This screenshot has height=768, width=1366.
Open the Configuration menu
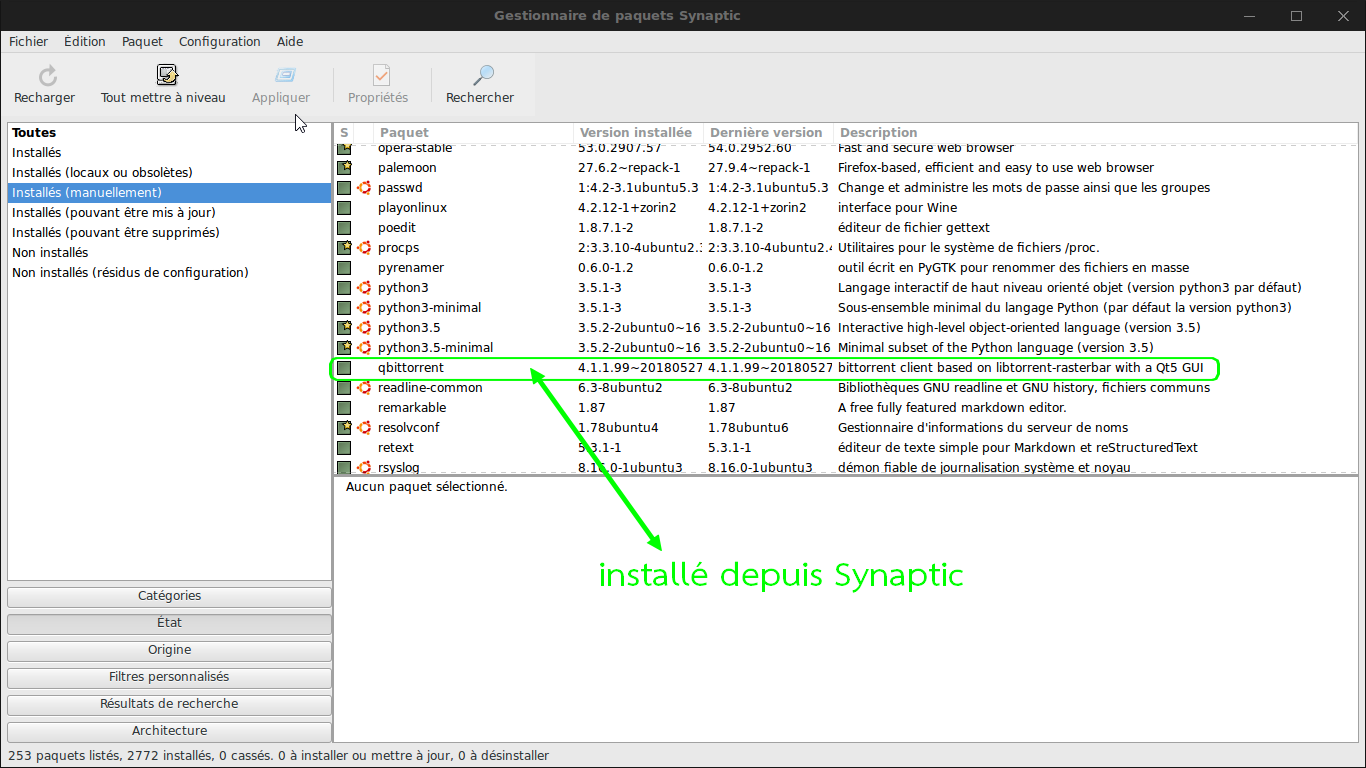[x=219, y=42]
